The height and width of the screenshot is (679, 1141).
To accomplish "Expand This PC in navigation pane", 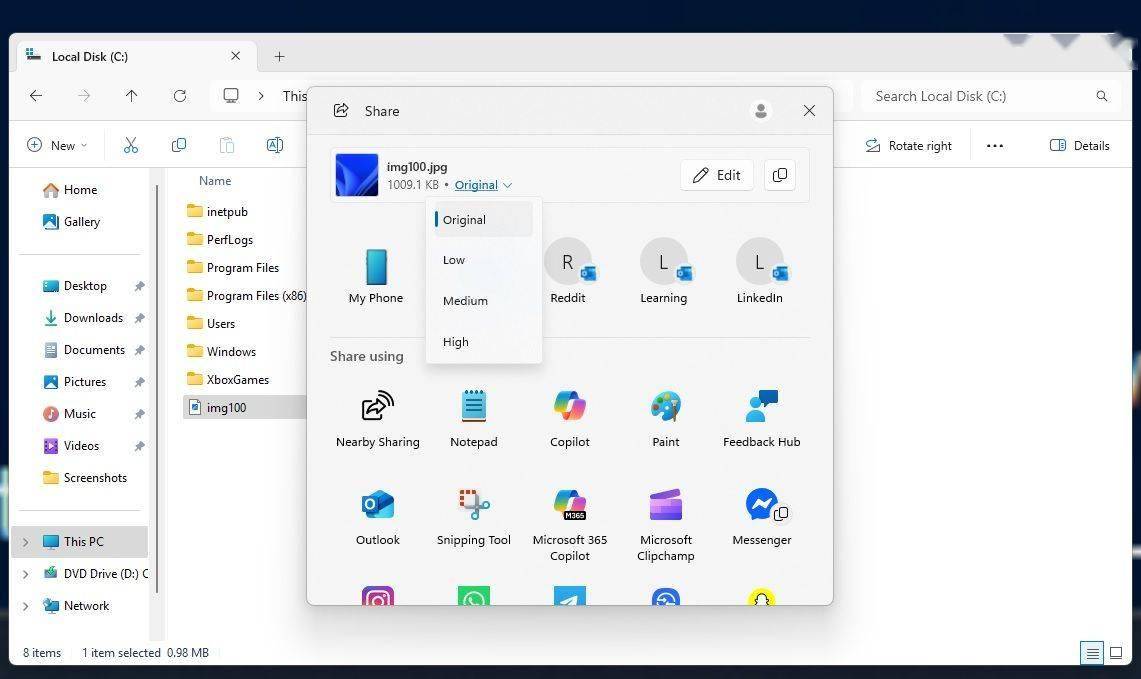I will tap(25, 542).
